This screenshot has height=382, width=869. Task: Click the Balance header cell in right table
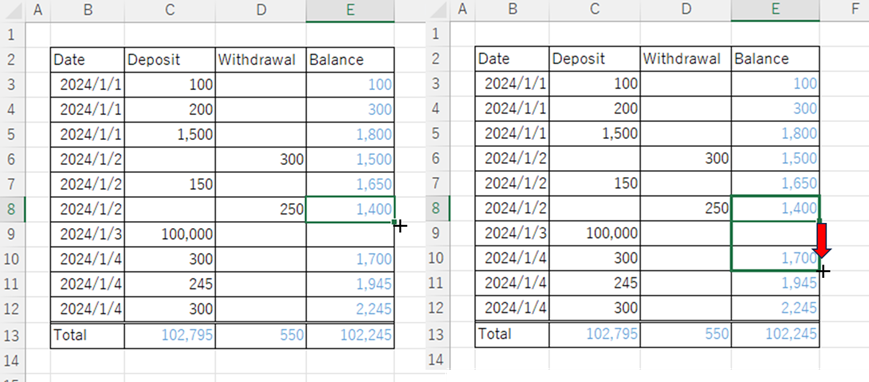tap(775, 60)
